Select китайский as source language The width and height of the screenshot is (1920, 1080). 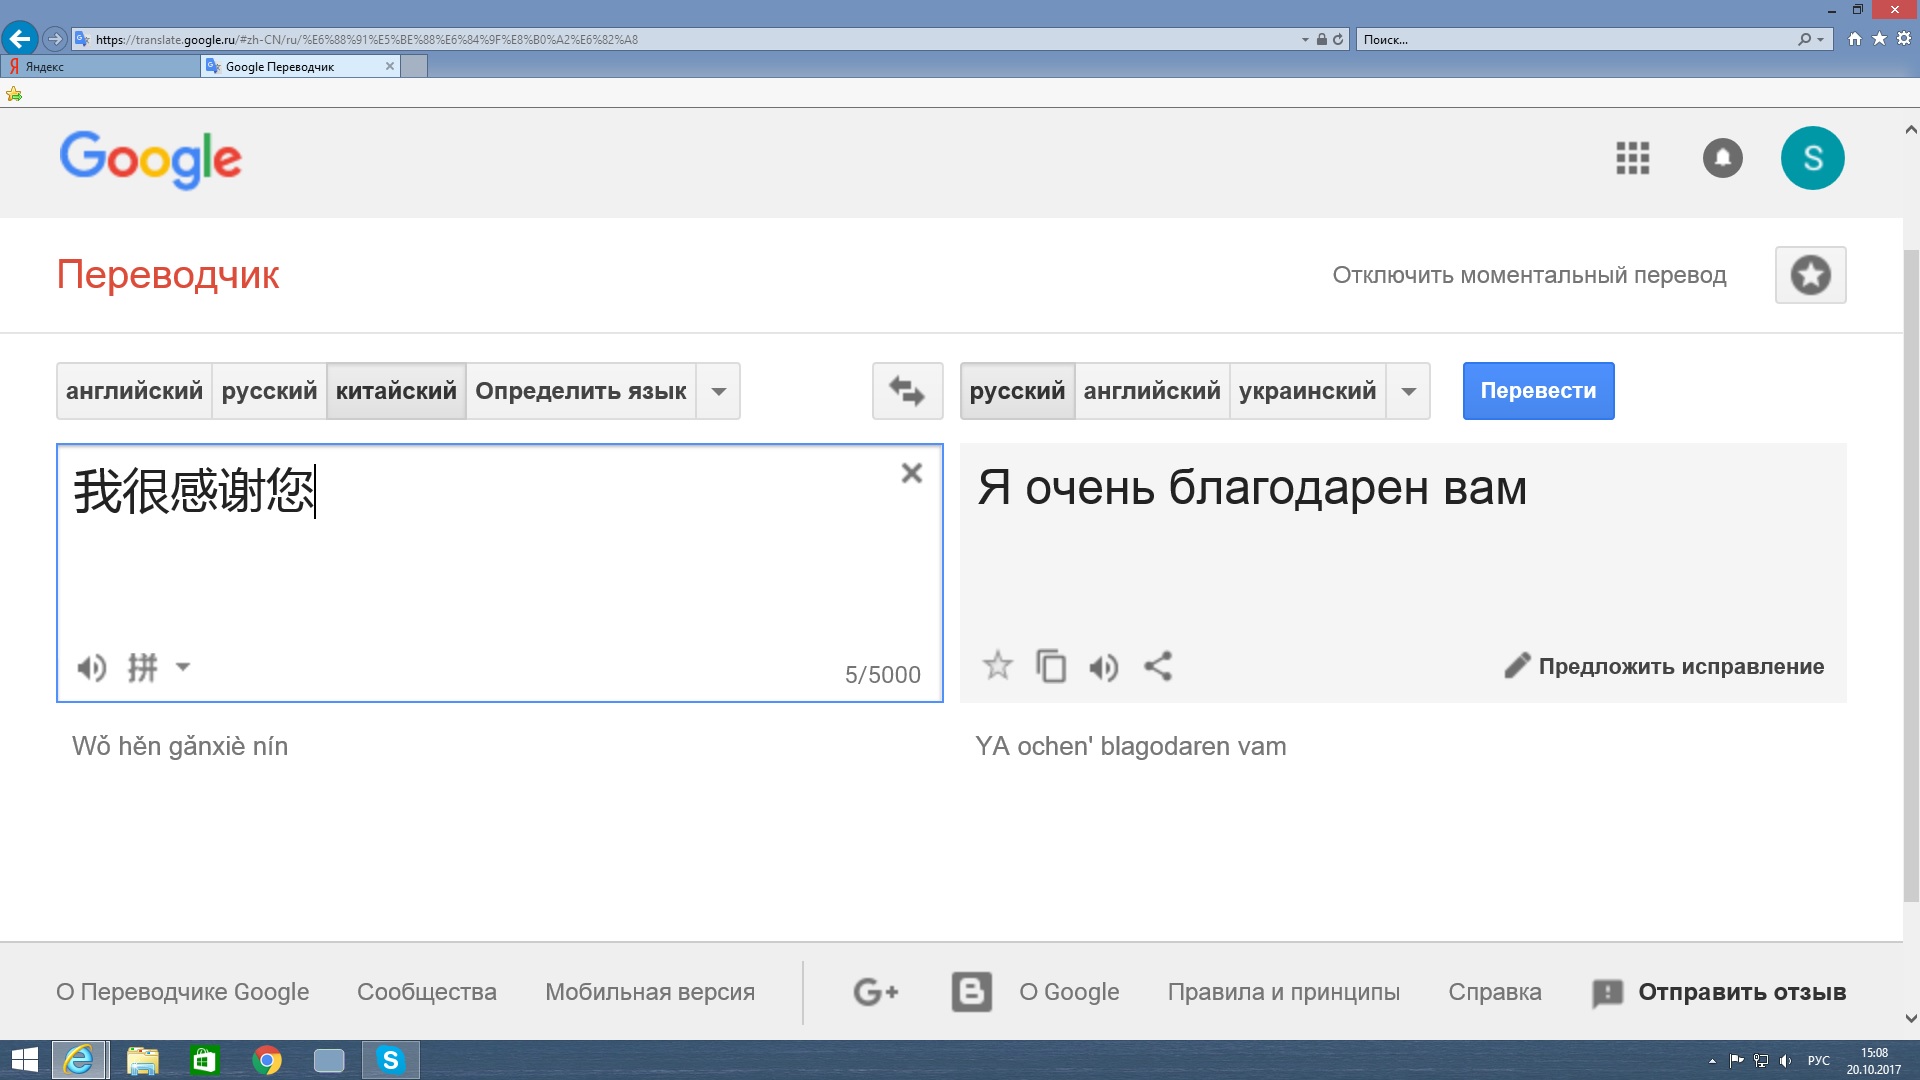396,391
